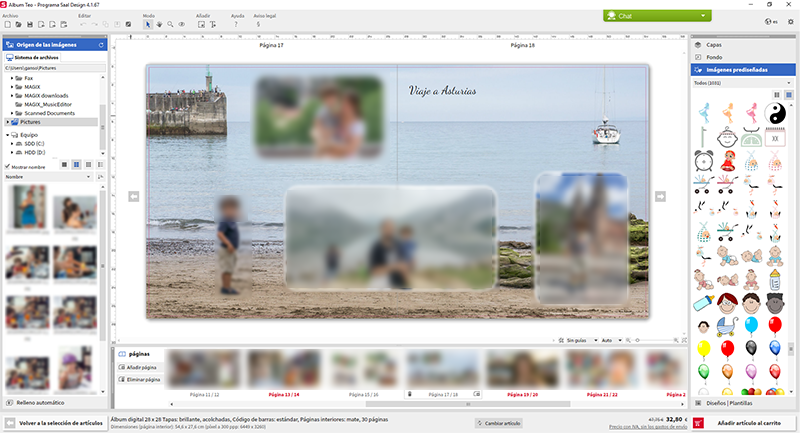Switch file browser to details list view
Image resolution: width=800 pixels, height=433 pixels.
(x=100, y=164)
